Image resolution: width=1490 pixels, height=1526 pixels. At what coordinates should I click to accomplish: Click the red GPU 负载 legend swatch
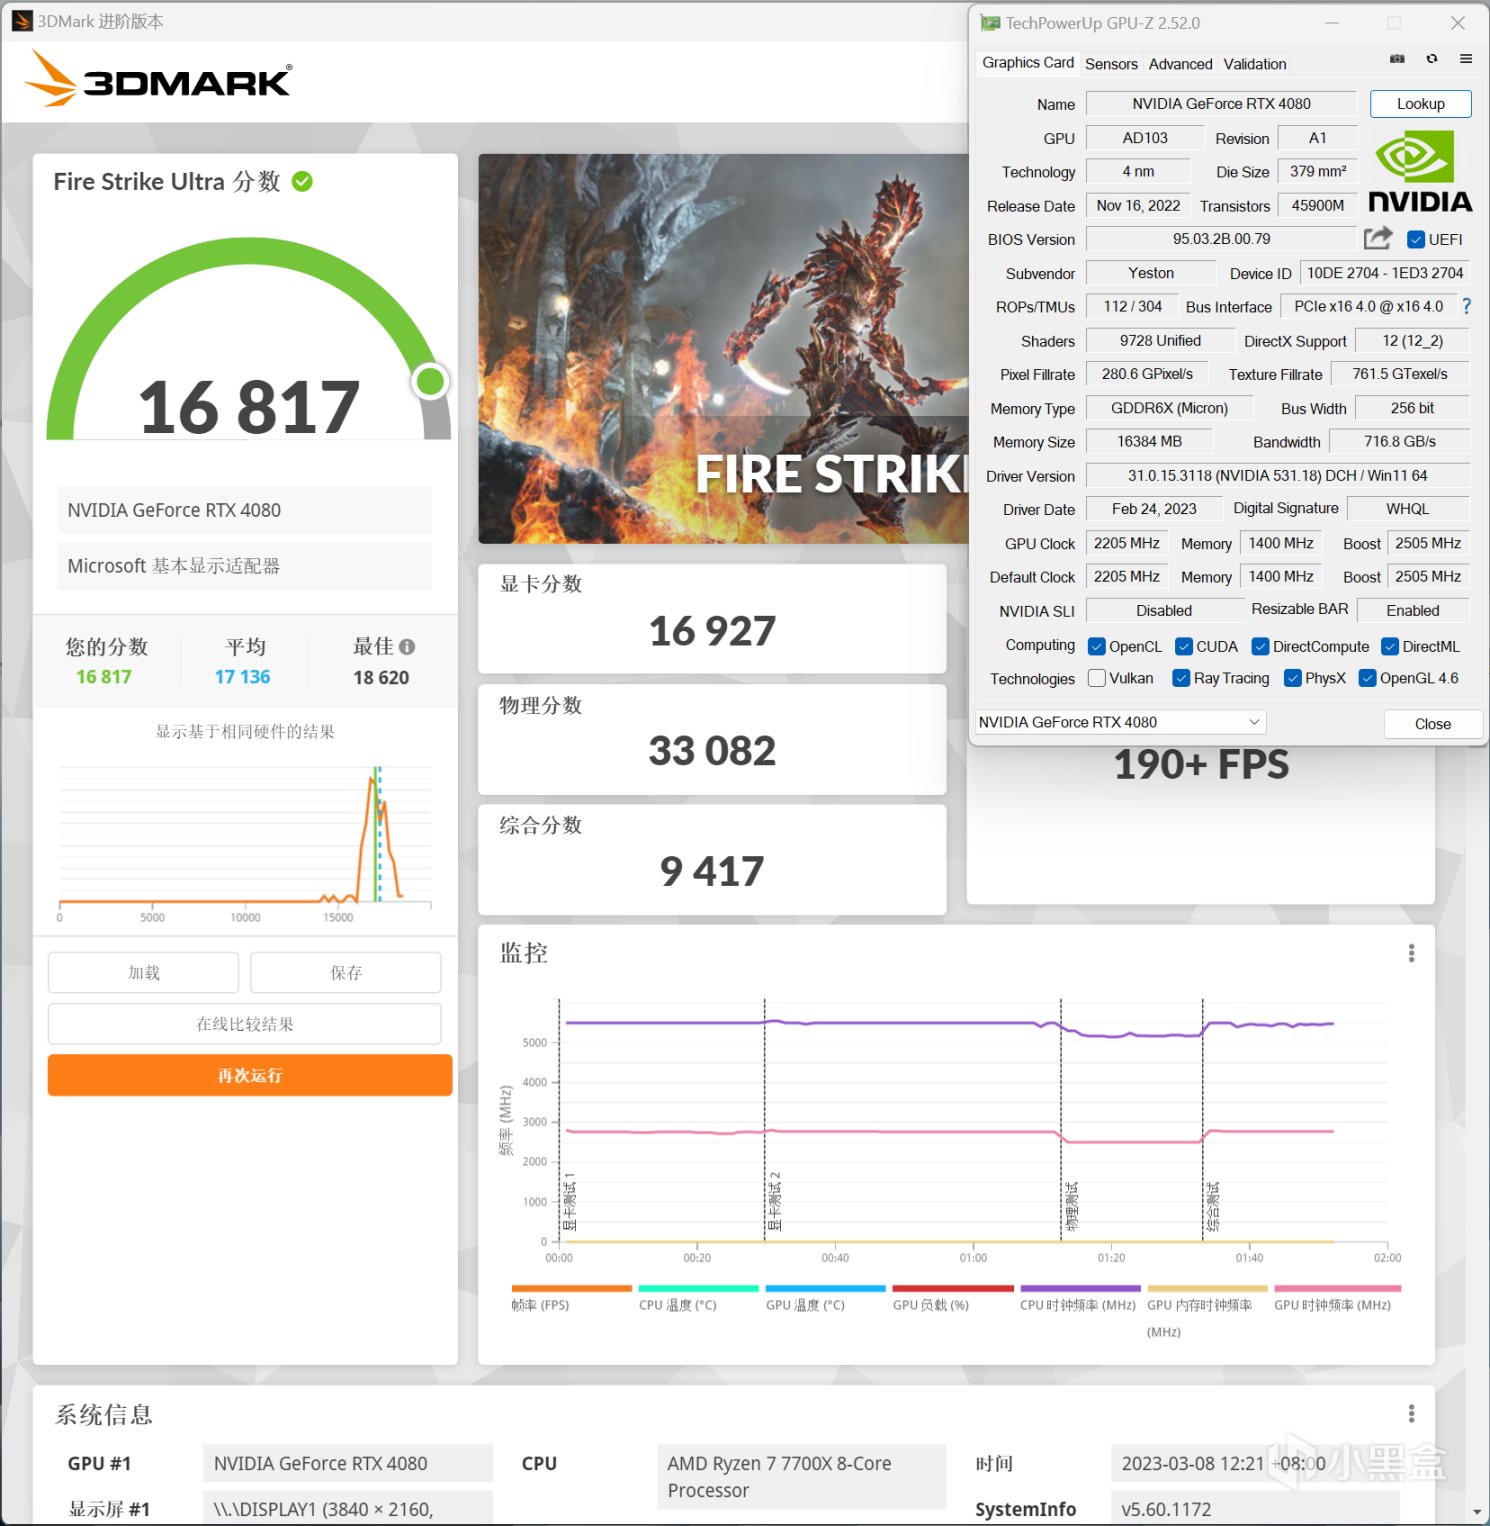tap(952, 1288)
